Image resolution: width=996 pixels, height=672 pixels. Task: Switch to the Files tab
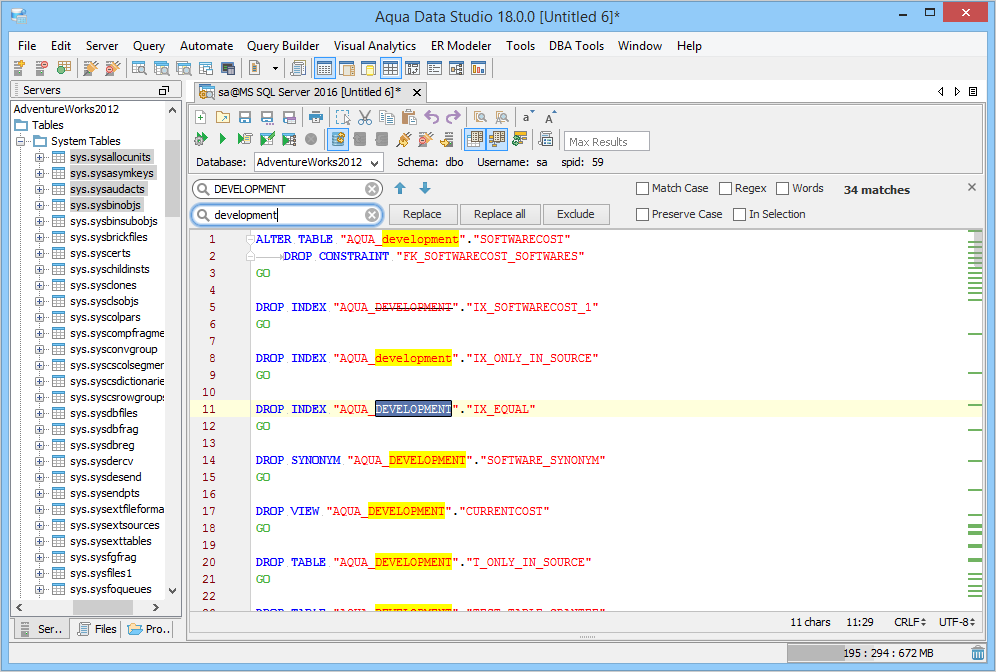[x=97, y=629]
